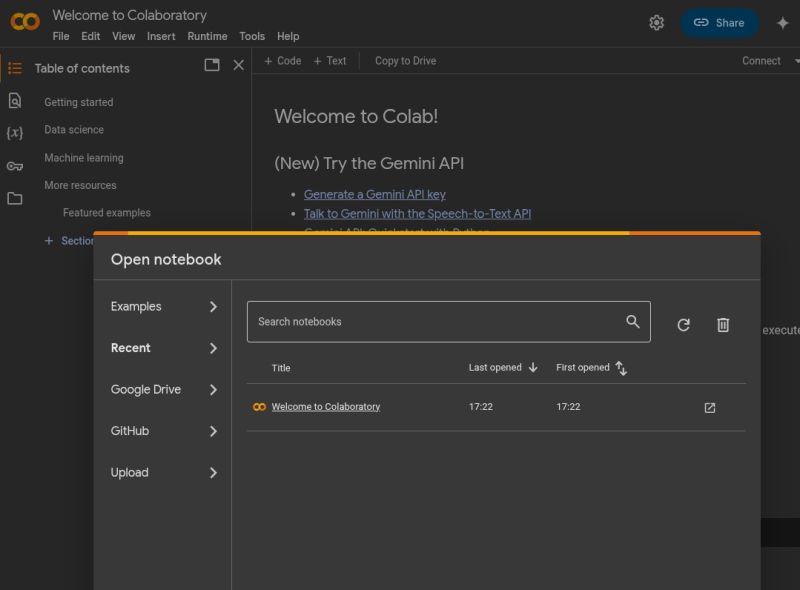
Task: Open Colab settings via the gear icon
Action: click(x=657, y=22)
